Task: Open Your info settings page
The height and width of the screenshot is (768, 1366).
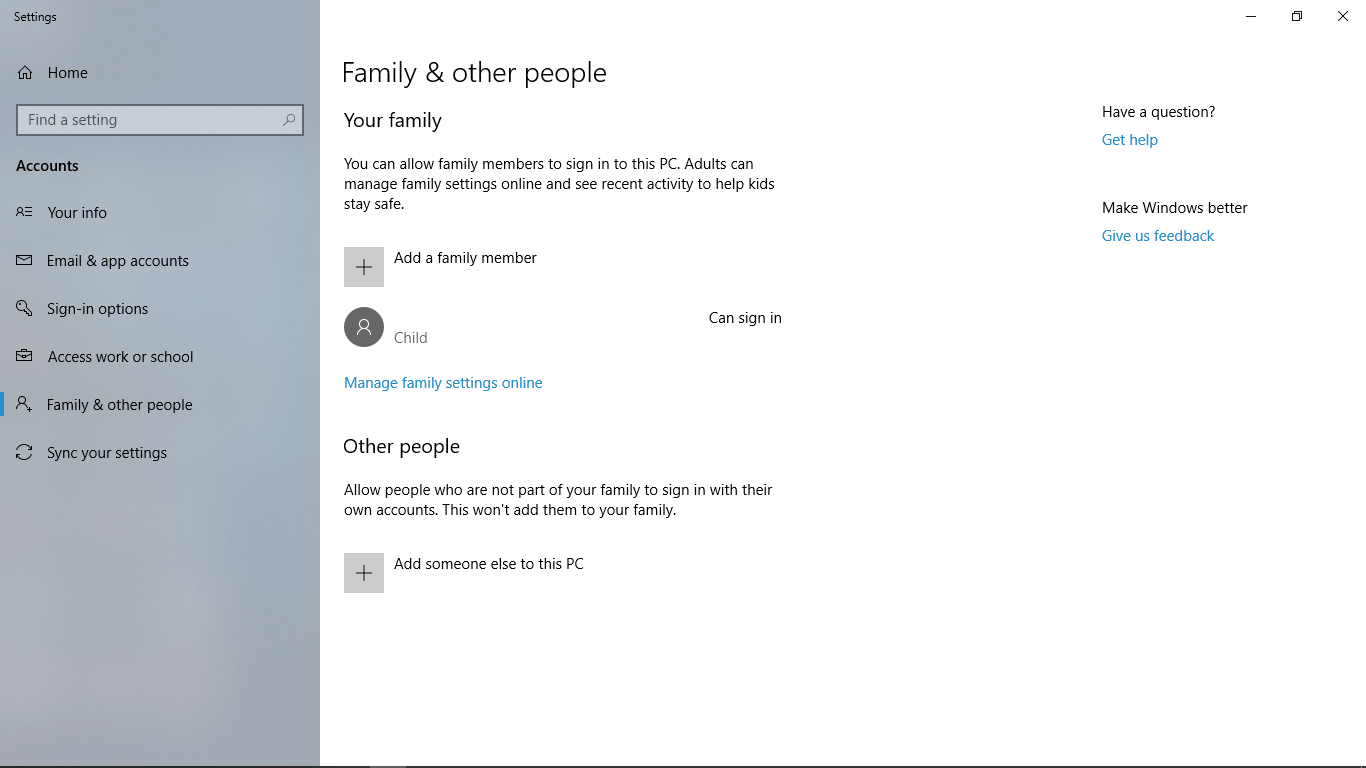Action: (77, 213)
